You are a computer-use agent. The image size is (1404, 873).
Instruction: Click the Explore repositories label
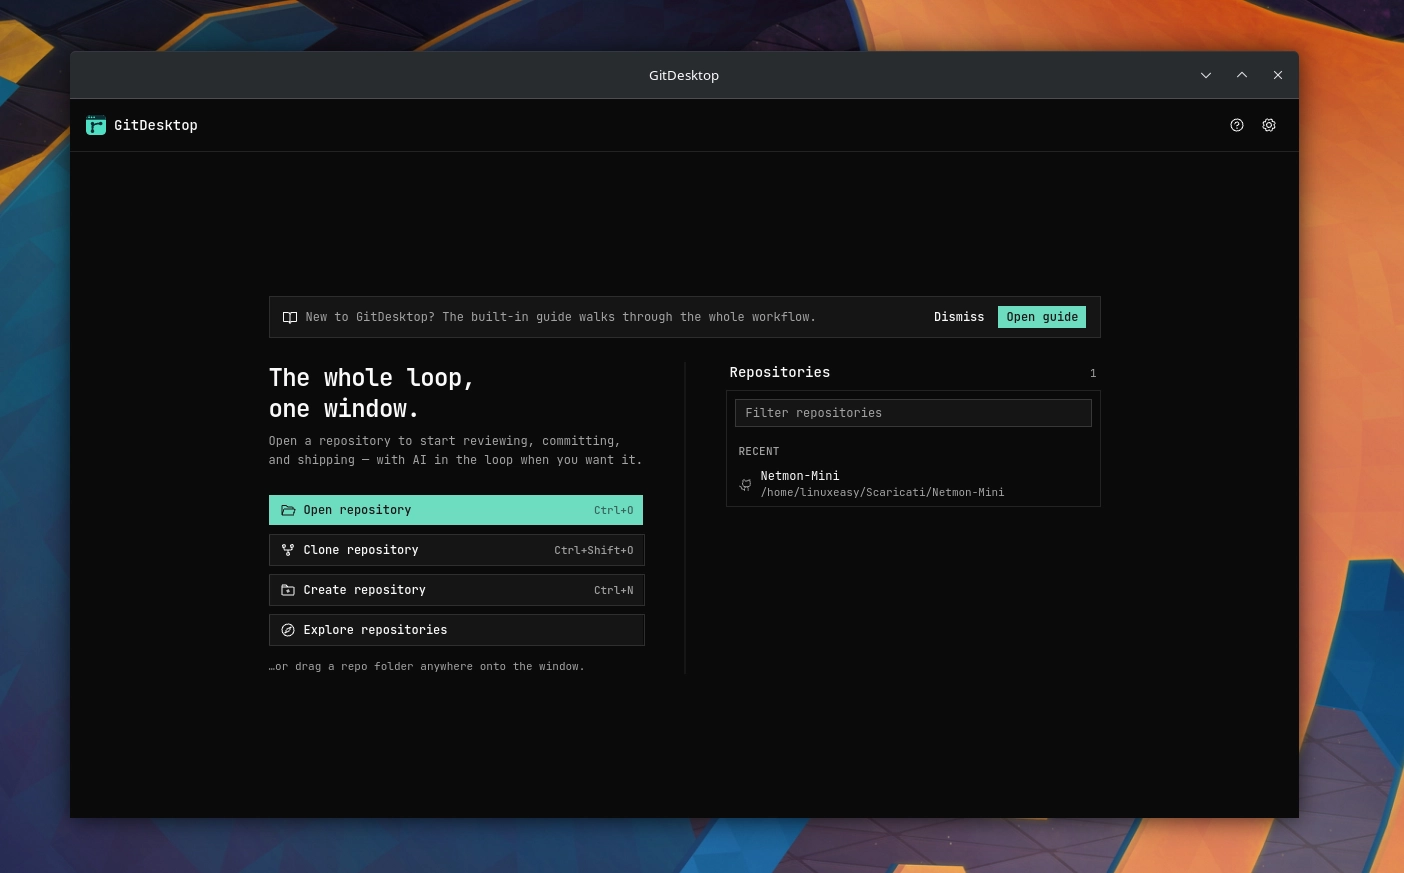(x=375, y=630)
